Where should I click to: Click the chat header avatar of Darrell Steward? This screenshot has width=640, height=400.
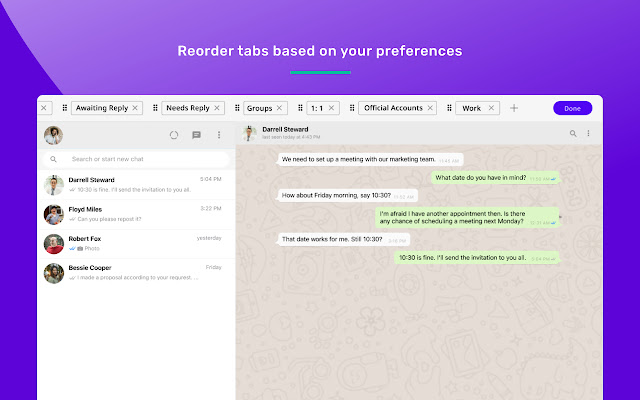249,133
